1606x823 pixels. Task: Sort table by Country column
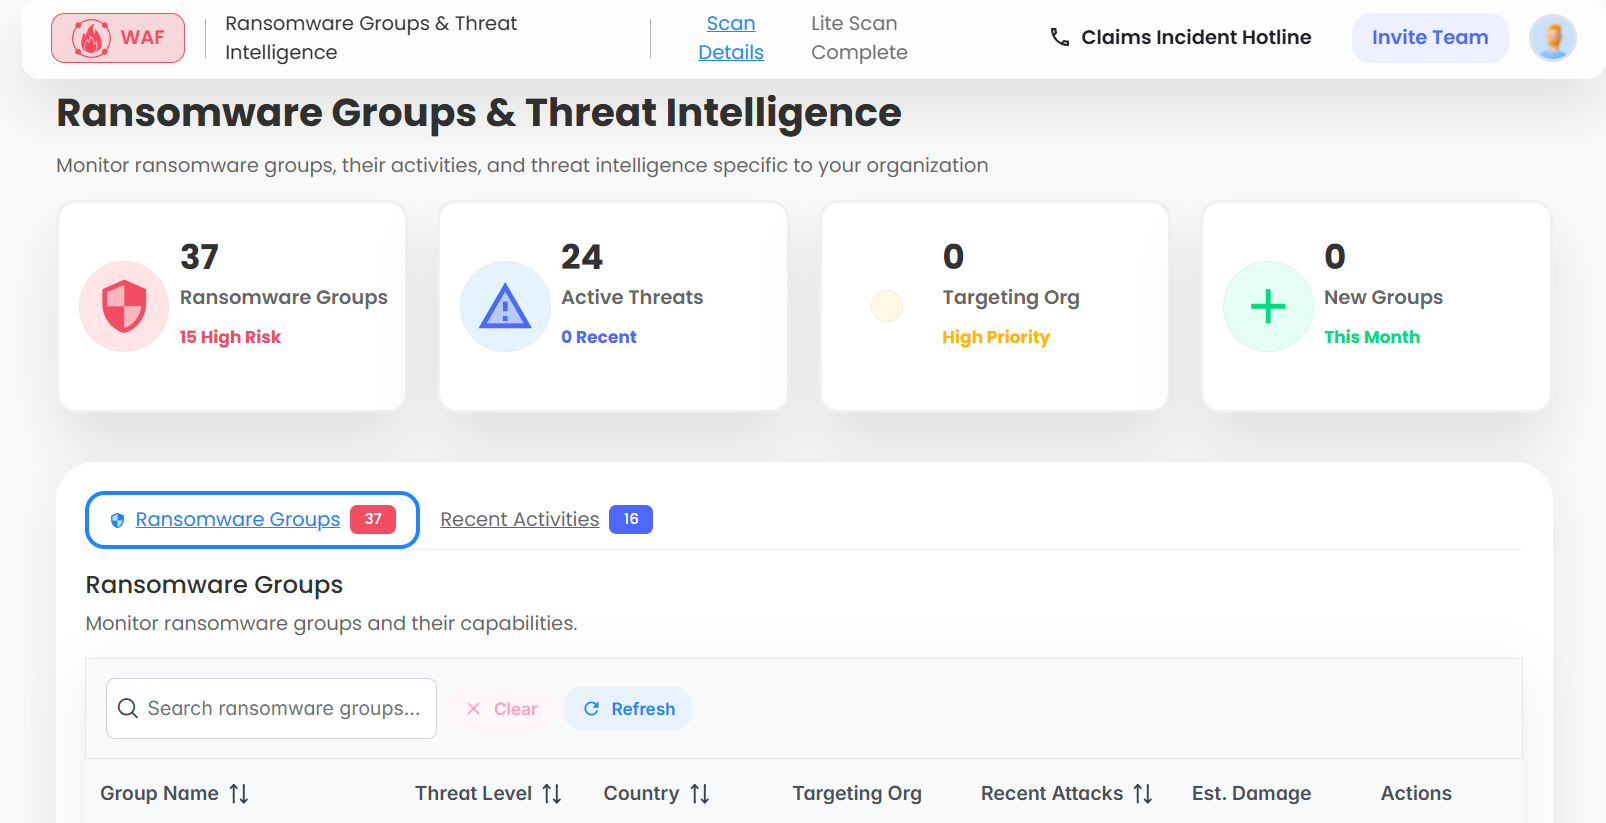(699, 794)
